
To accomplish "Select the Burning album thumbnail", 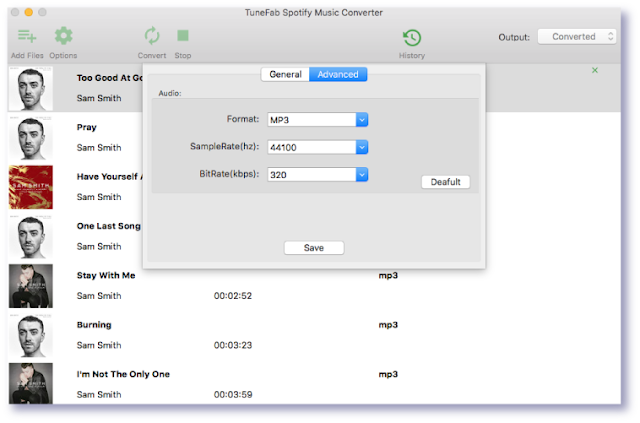I will 31,335.
